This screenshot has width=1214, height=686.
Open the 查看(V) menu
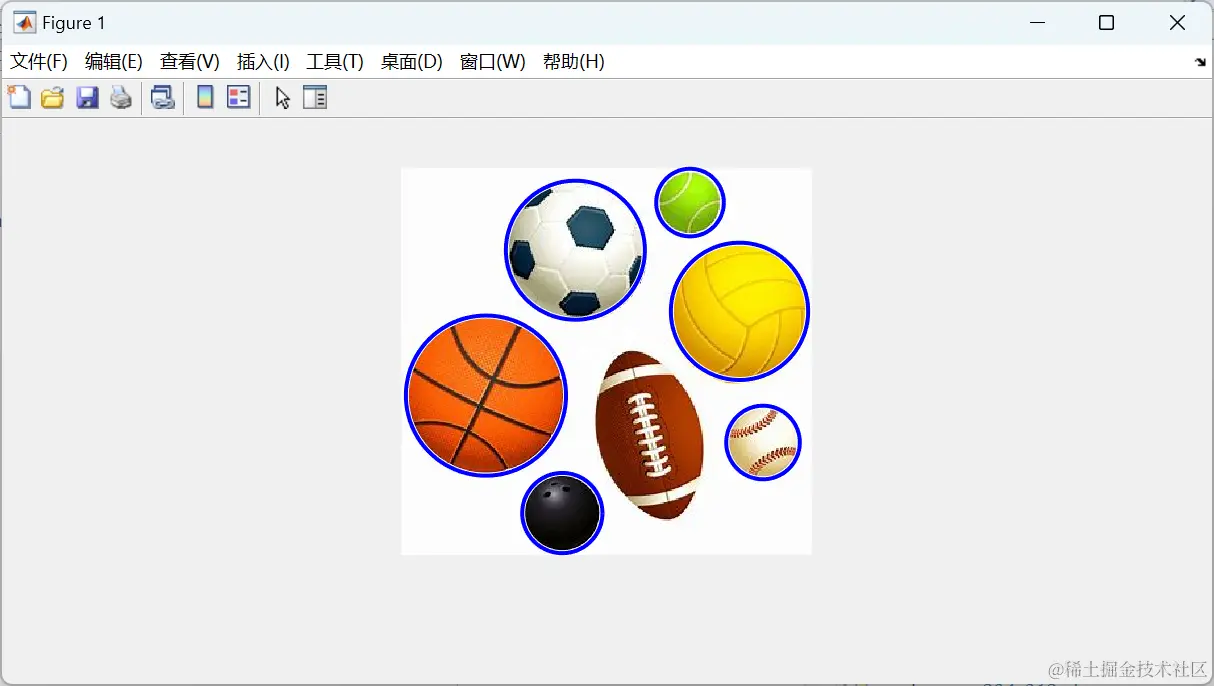[190, 62]
